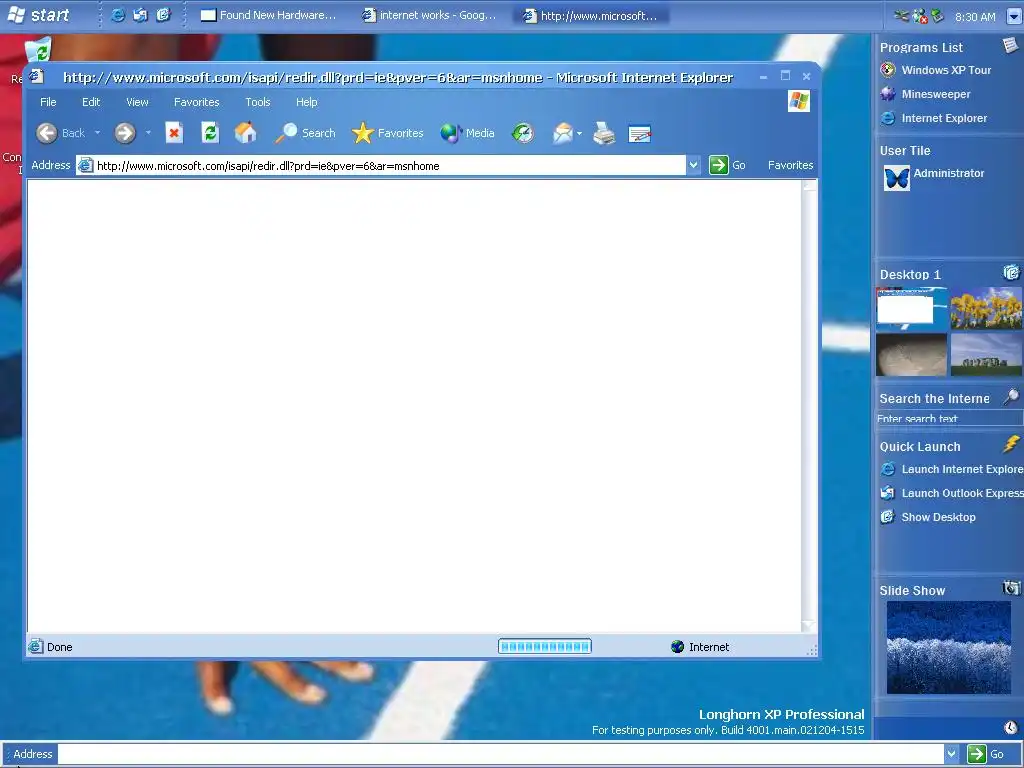Click the Slide Show camera icon
The width and height of the screenshot is (1024, 768).
[1011, 588]
